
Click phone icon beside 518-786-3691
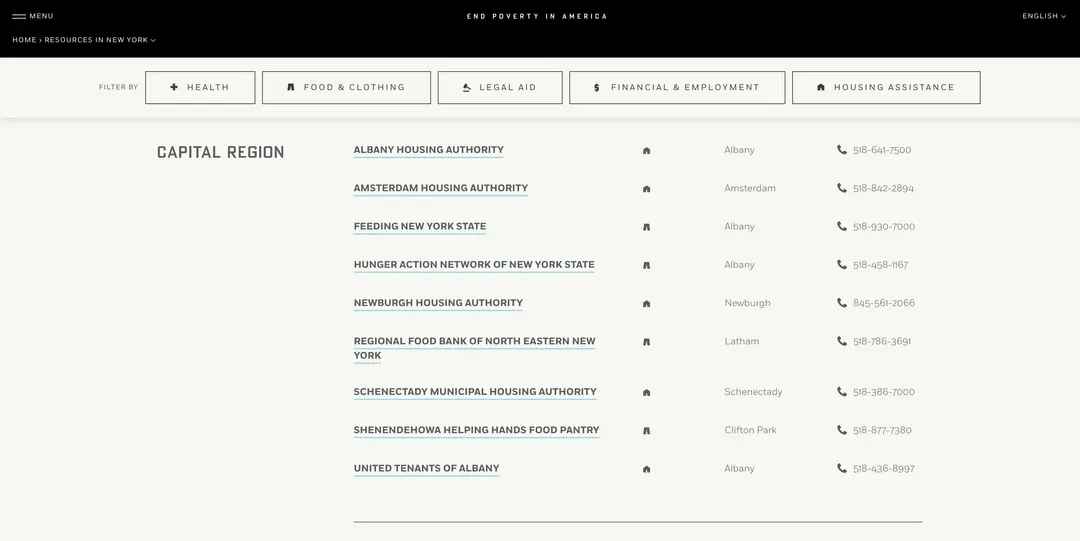tap(842, 340)
